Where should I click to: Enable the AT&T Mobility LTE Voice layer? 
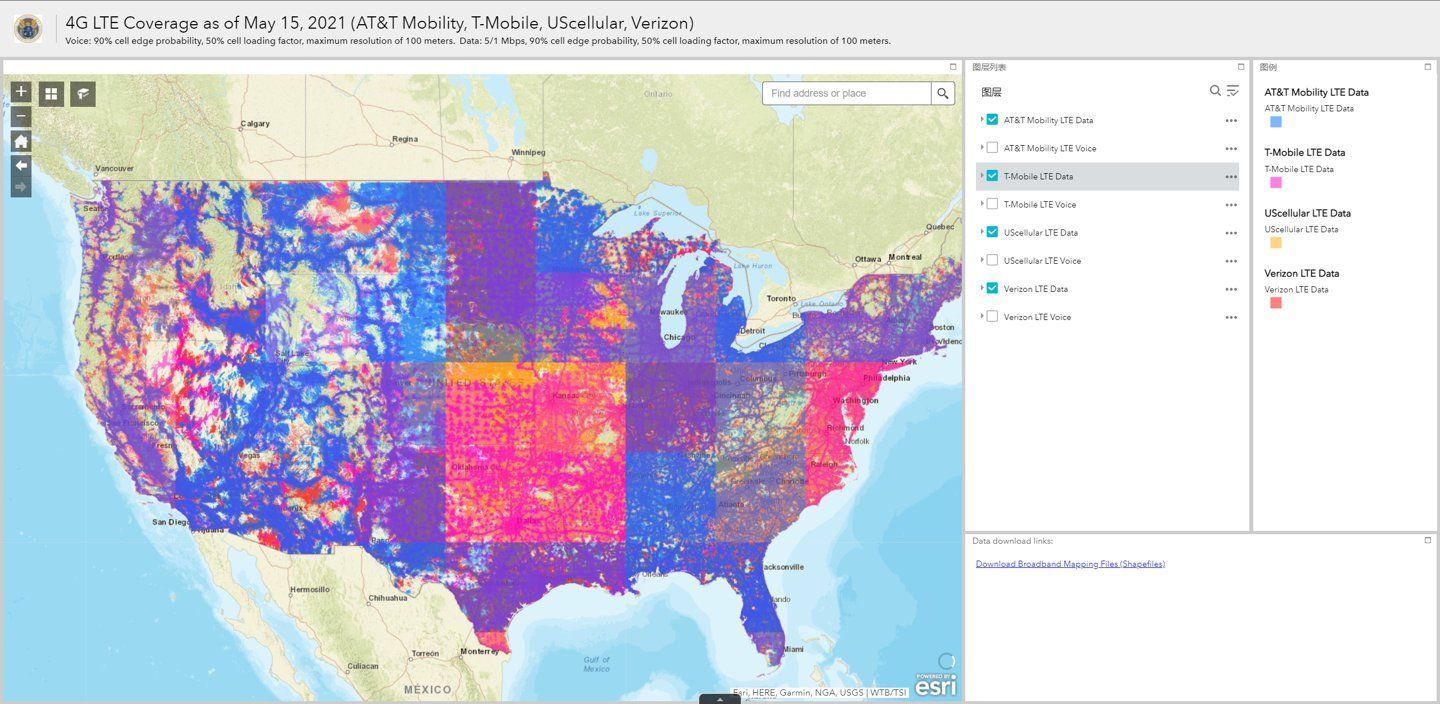click(x=992, y=148)
